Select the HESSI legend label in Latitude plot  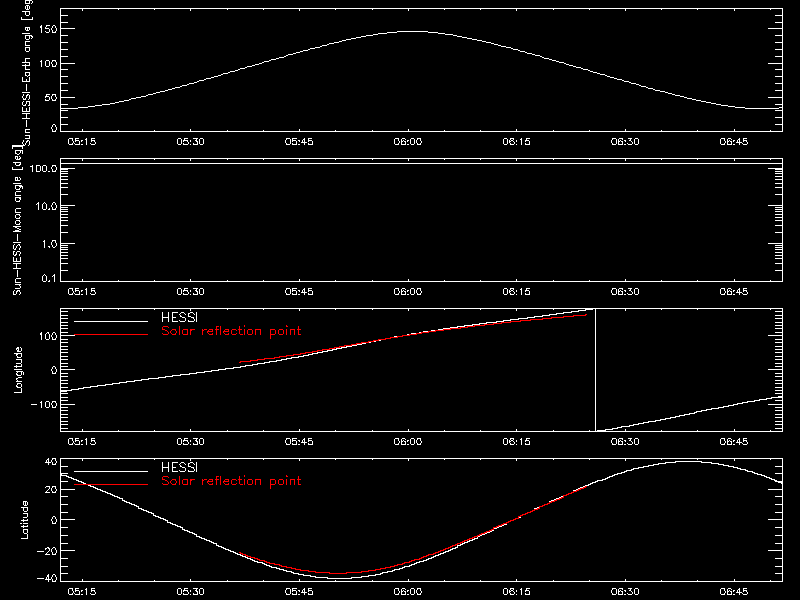(179, 467)
